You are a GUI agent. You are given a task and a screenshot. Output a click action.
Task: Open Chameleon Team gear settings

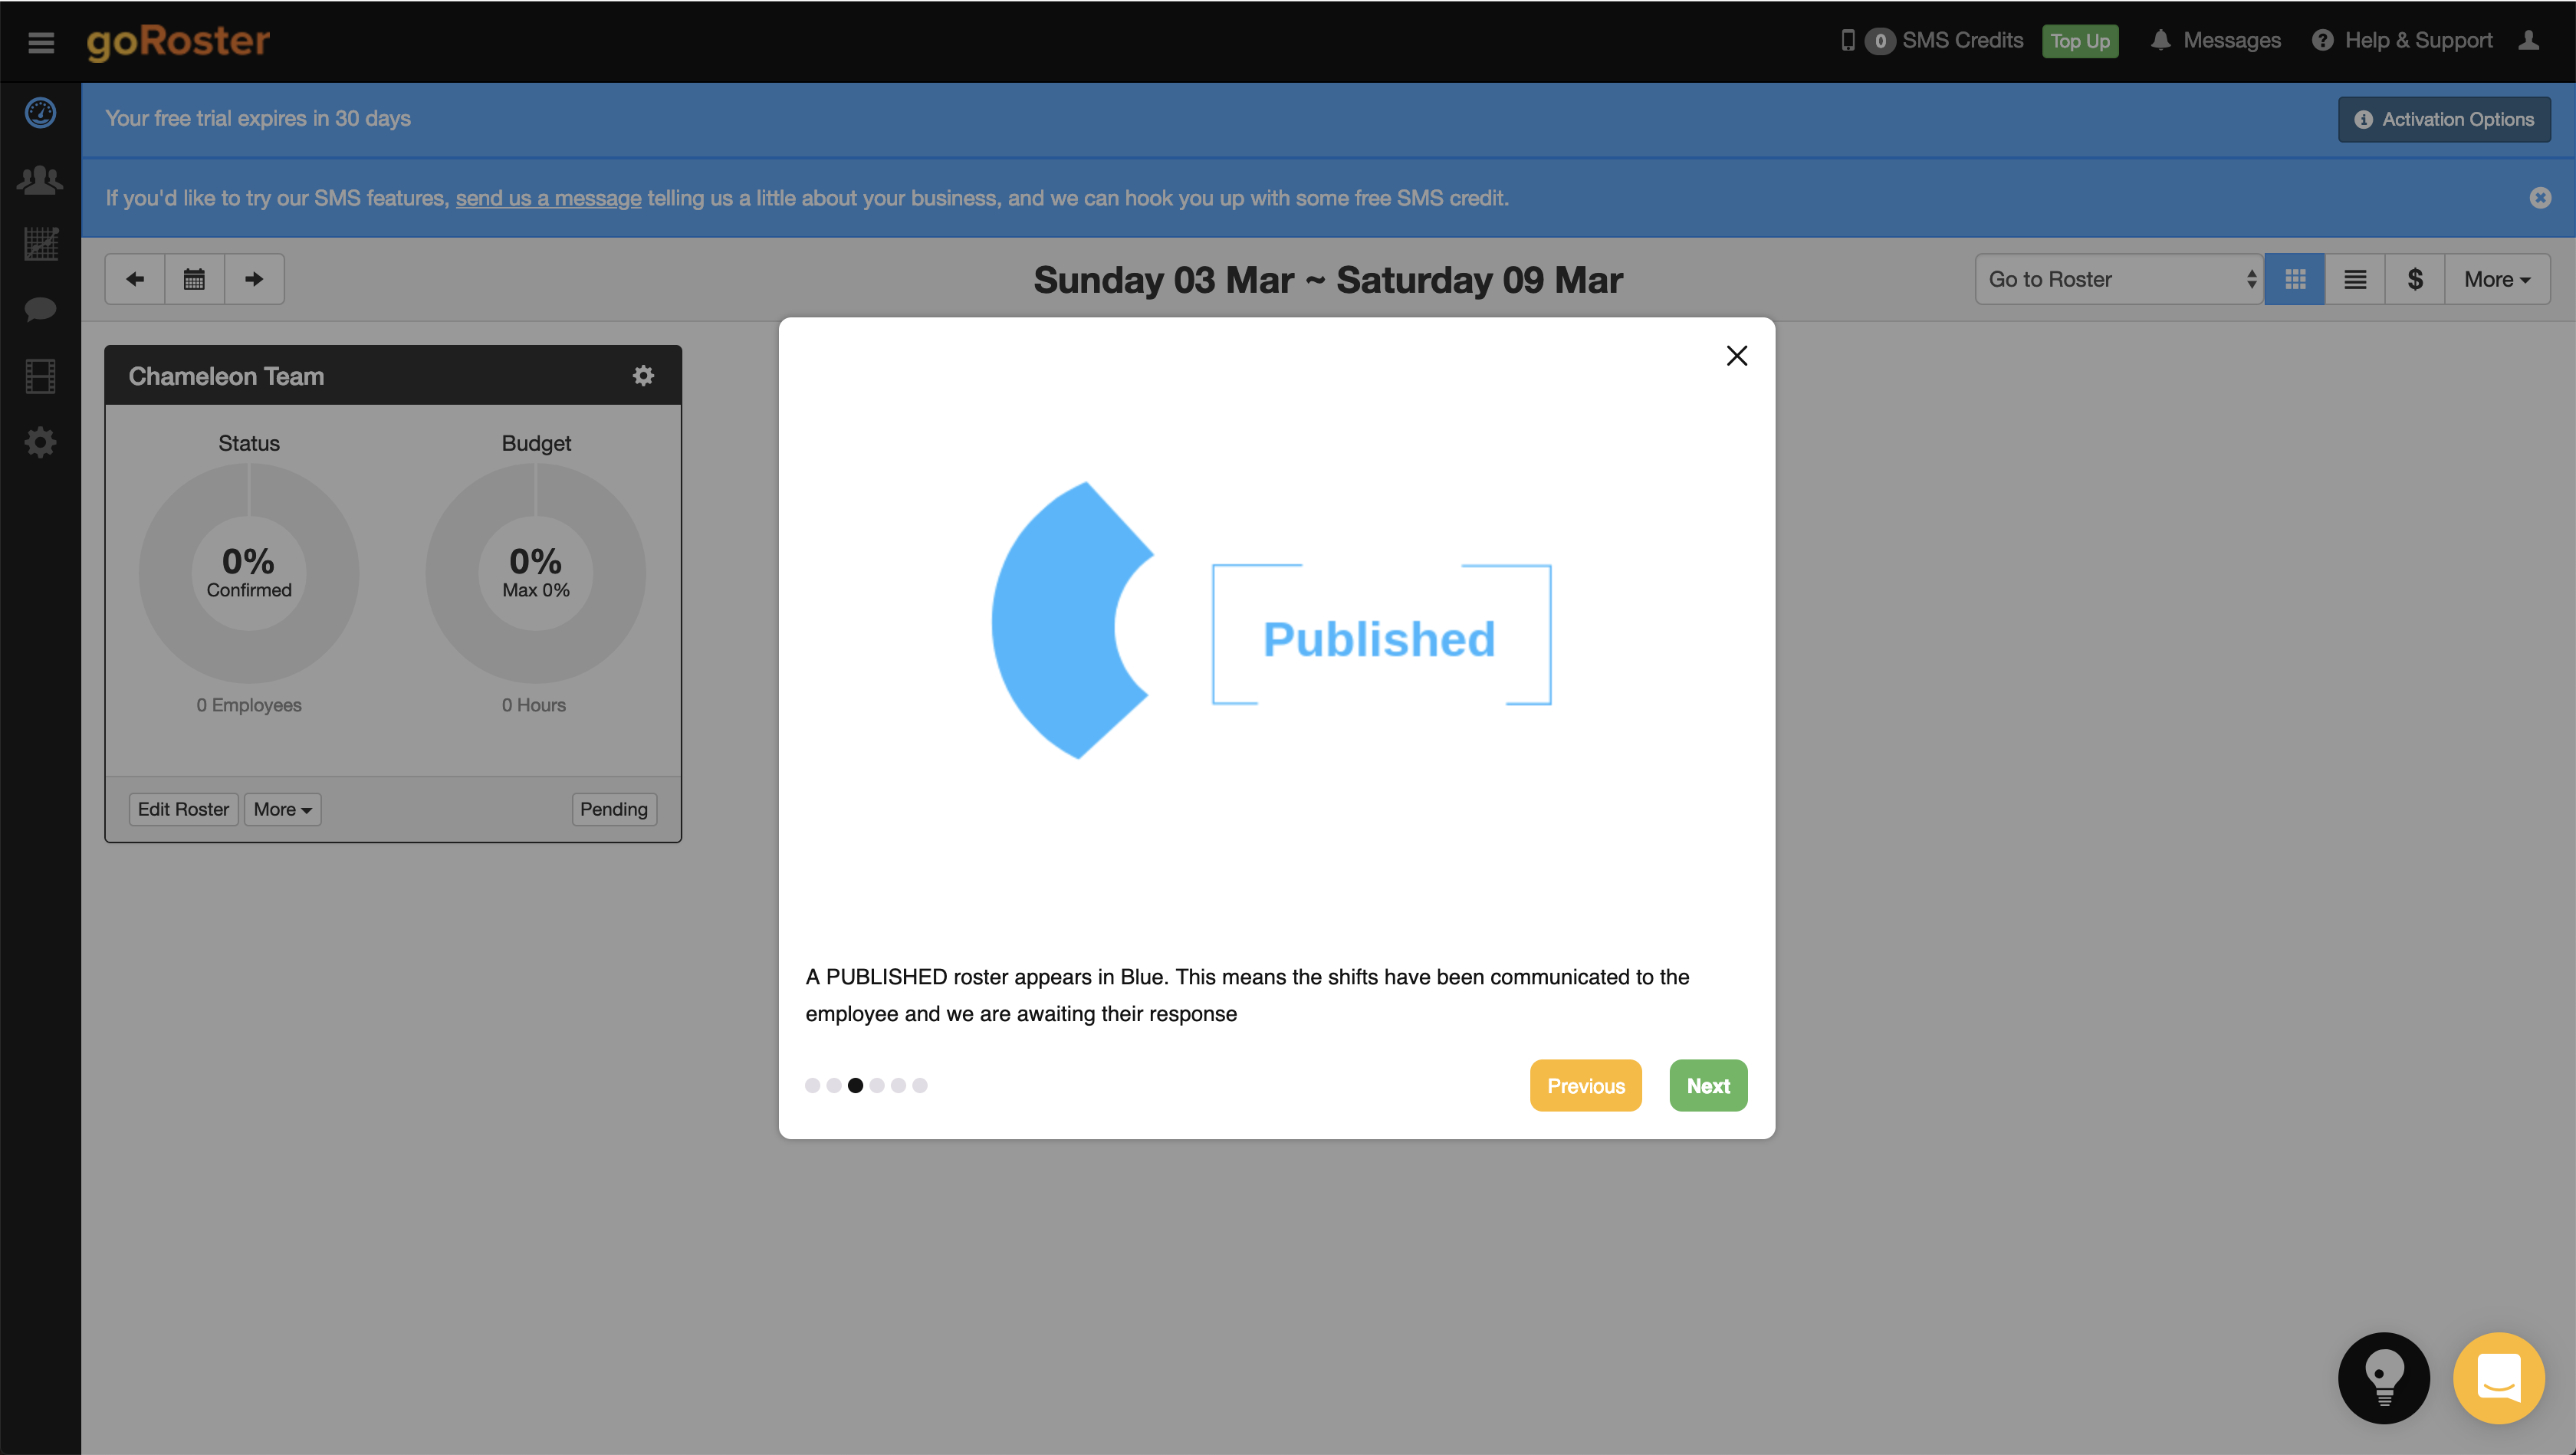coord(643,375)
